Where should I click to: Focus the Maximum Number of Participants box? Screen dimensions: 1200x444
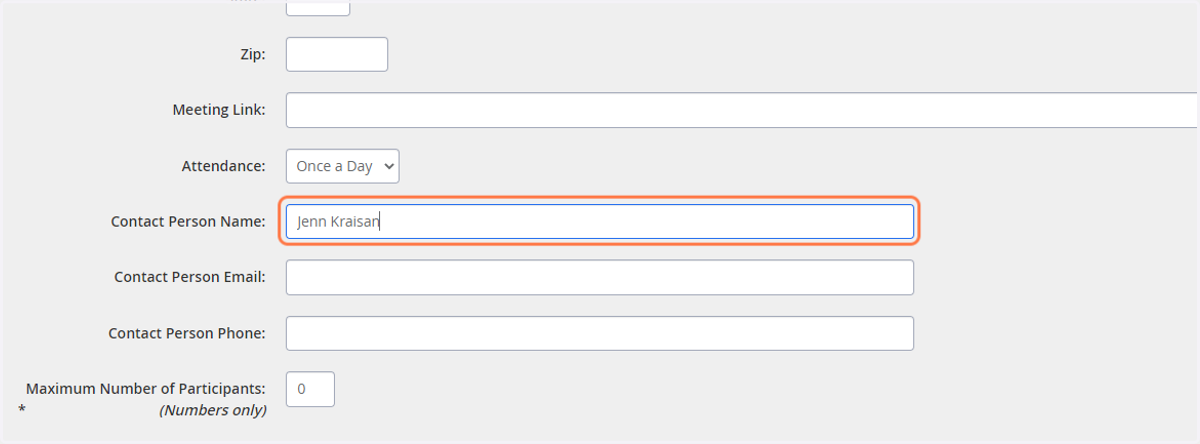[310, 389]
